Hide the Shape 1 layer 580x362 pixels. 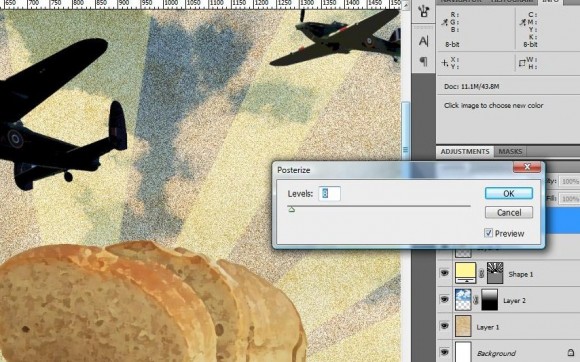coord(444,273)
